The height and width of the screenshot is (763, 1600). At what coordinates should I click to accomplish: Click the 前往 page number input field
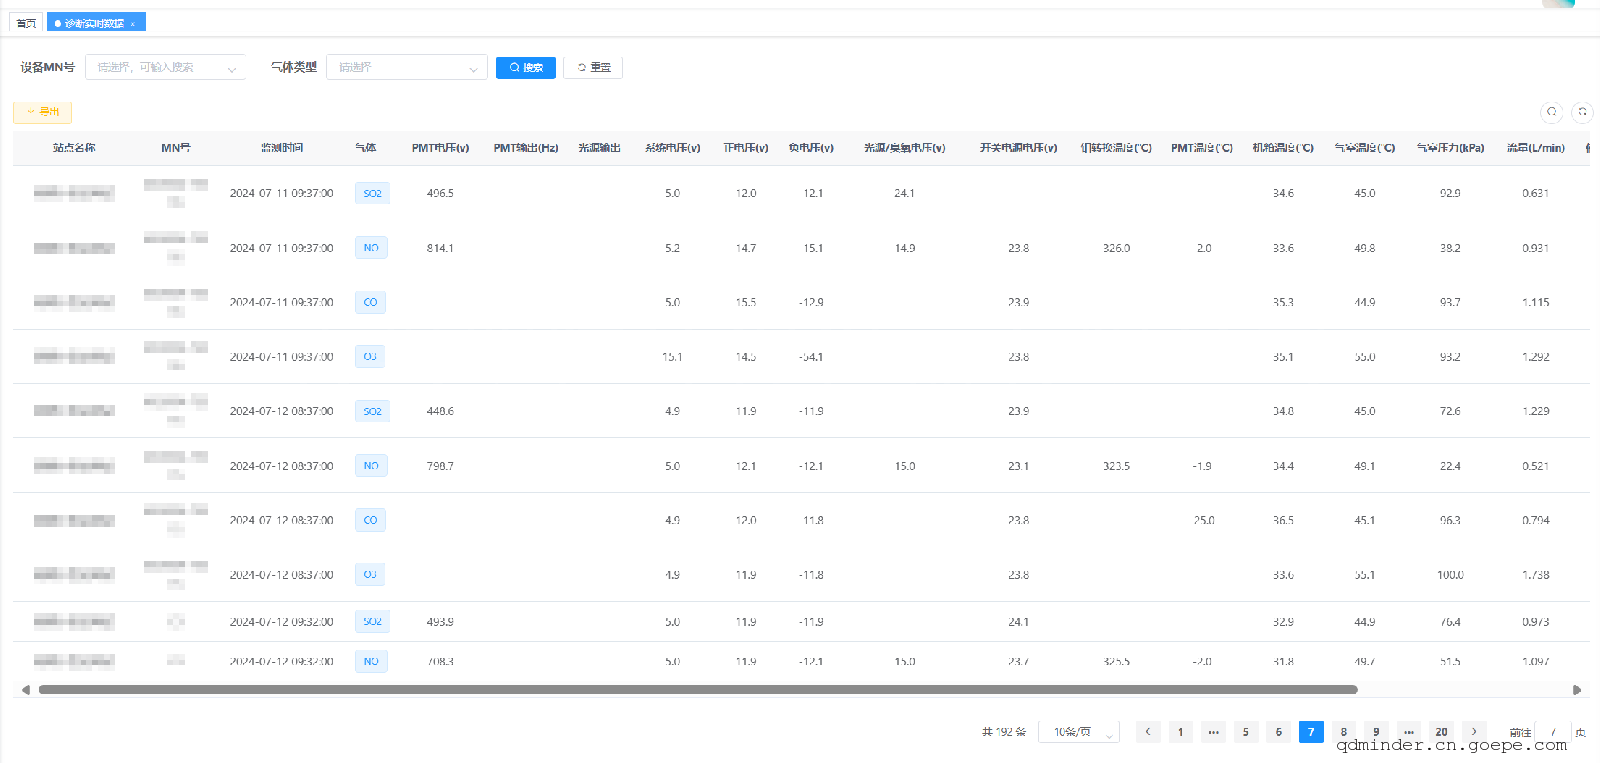pyautogui.click(x=1553, y=732)
